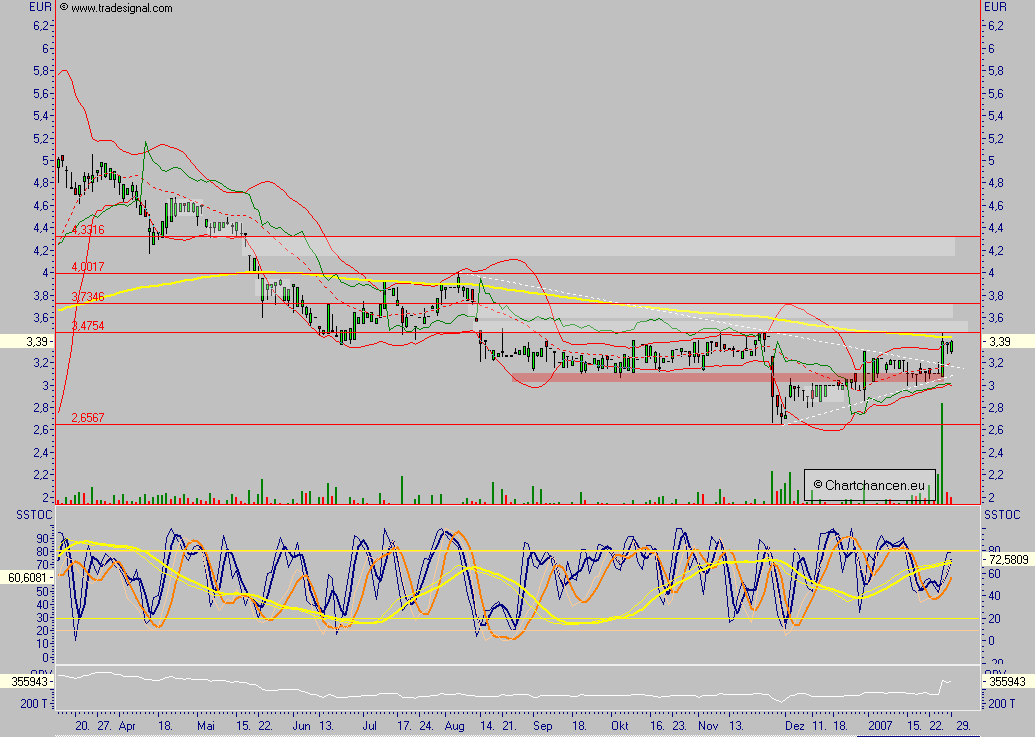
Task: Click the Okt month label on date axis
Action: (619, 726)
